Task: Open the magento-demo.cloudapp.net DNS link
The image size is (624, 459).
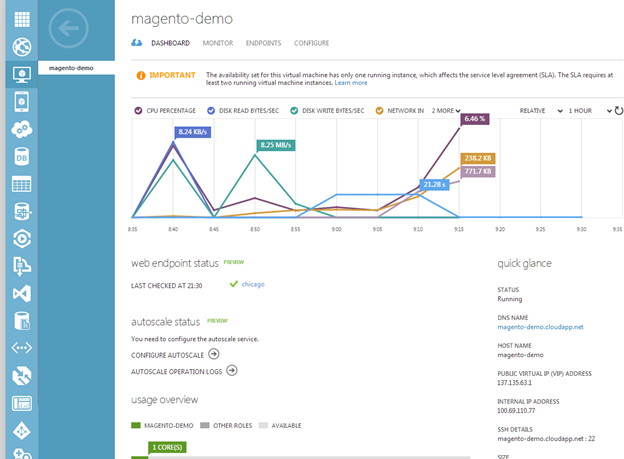Action: click(539, 326)
